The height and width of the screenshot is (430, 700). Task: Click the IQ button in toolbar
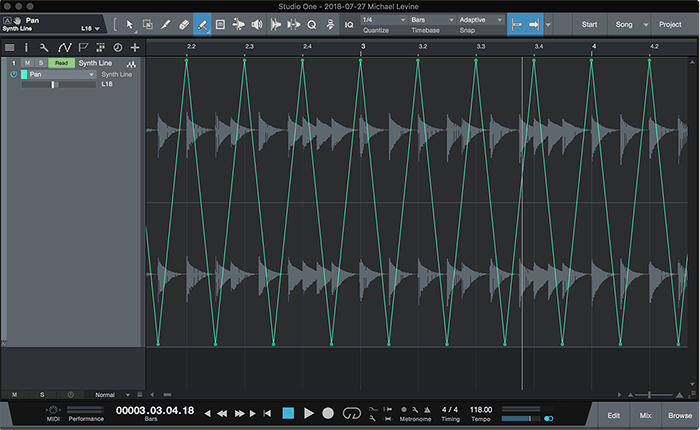[x=349, y=25]
